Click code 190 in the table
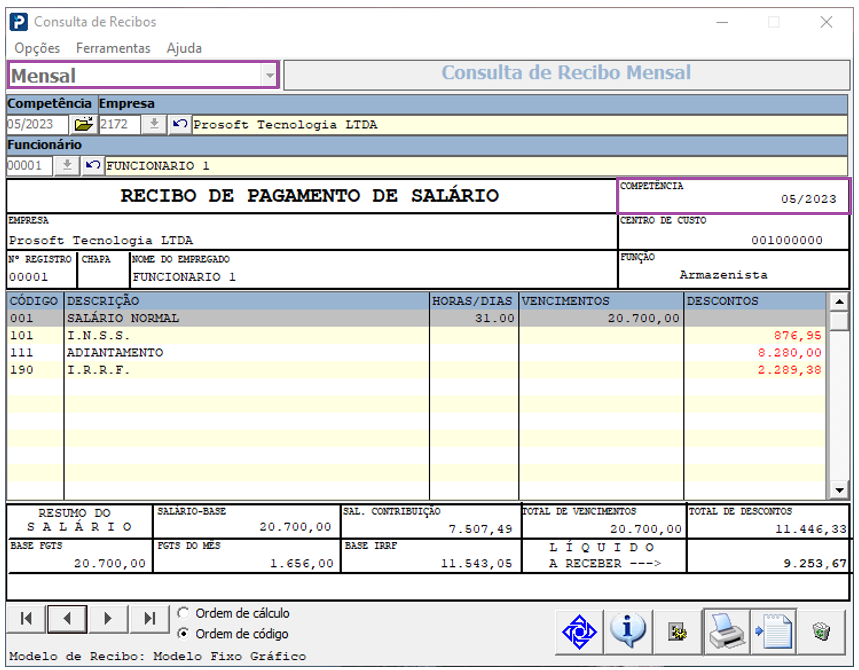This screenshot has width=859, height=670. click(21, 370)
